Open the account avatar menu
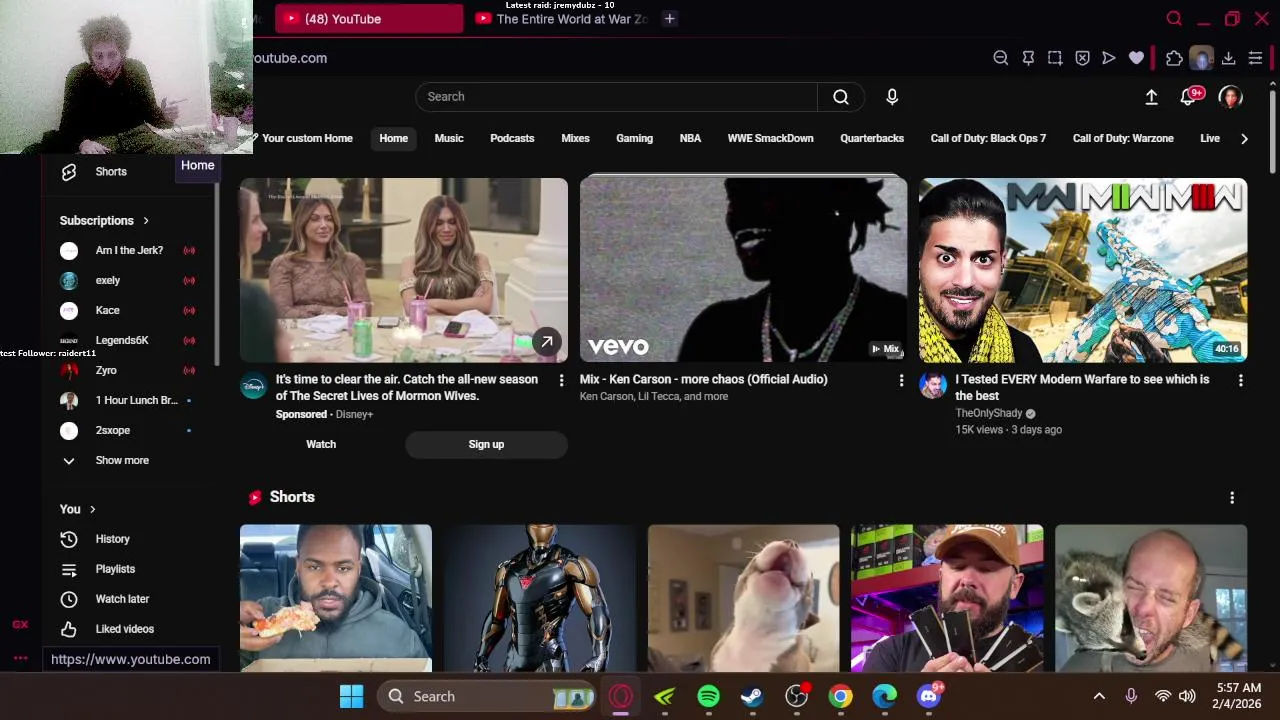The height and width of the screenshot is (720, 1280). [x=1230, y=97]
